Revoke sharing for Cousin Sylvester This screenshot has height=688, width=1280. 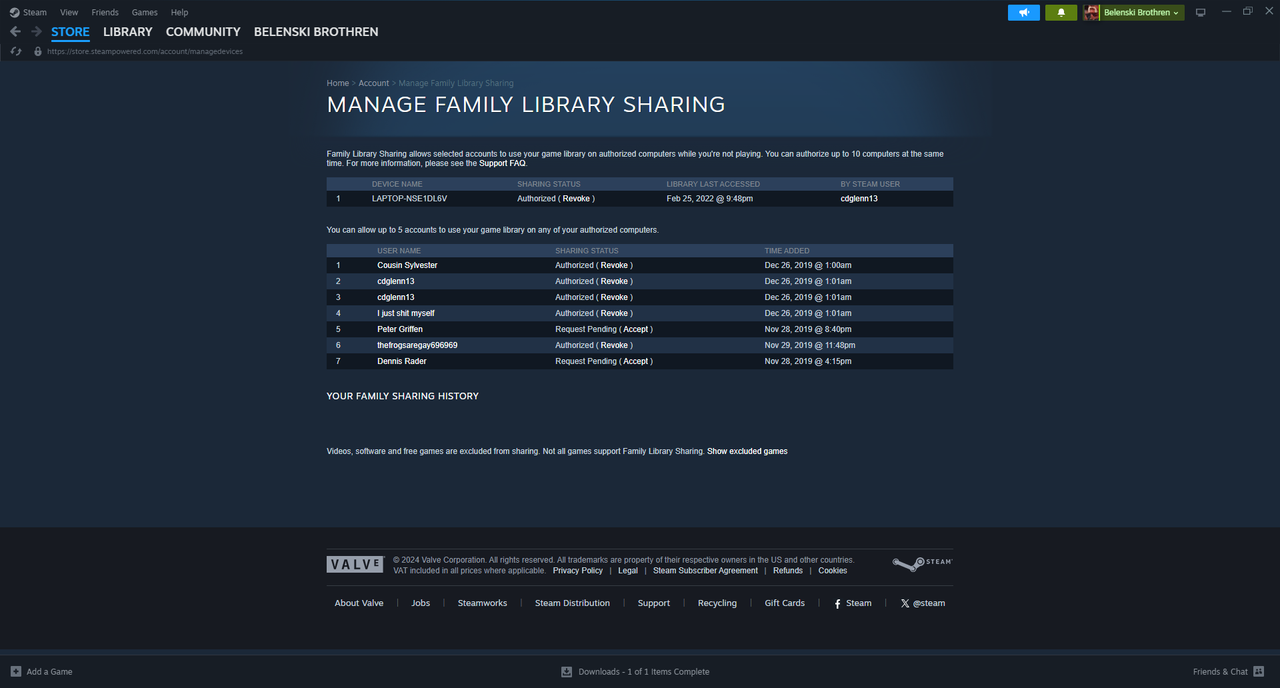pos(614,265)
